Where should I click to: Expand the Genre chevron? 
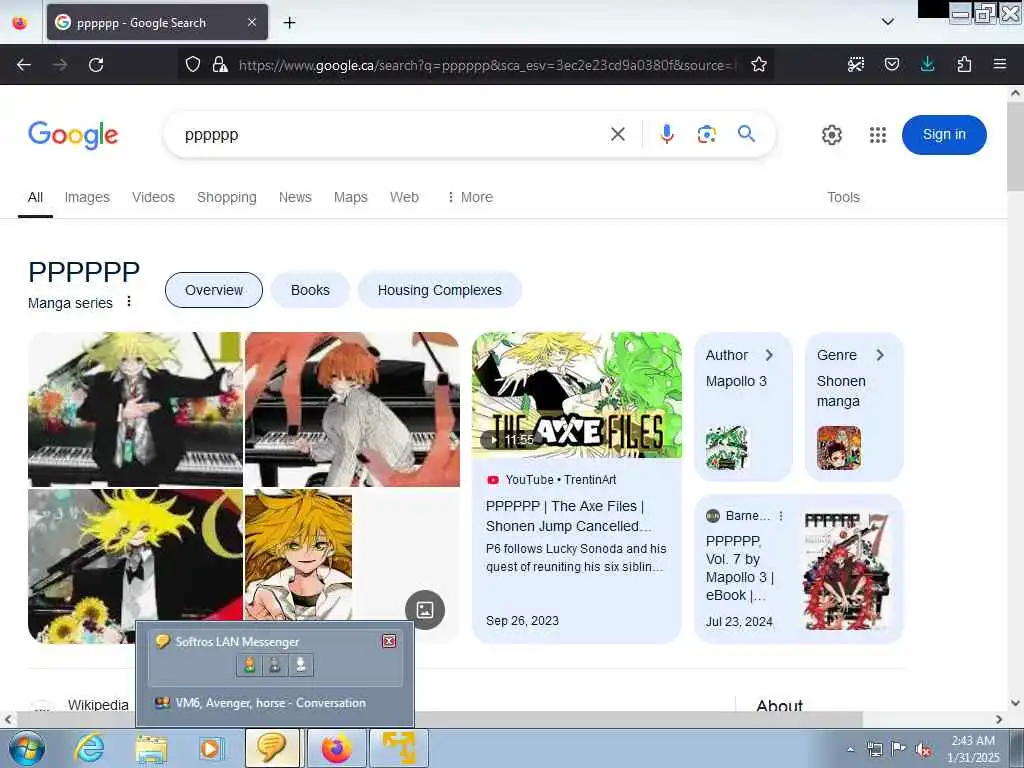[x=880, y=355]
